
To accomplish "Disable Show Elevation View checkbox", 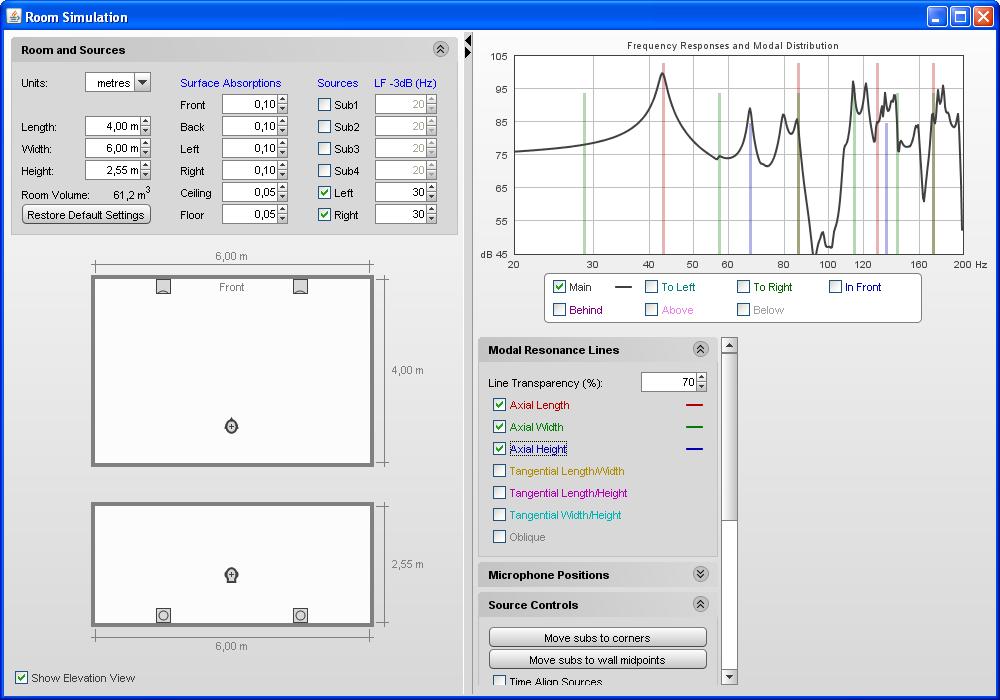I will pyautogui.click(x=22, y=678).
